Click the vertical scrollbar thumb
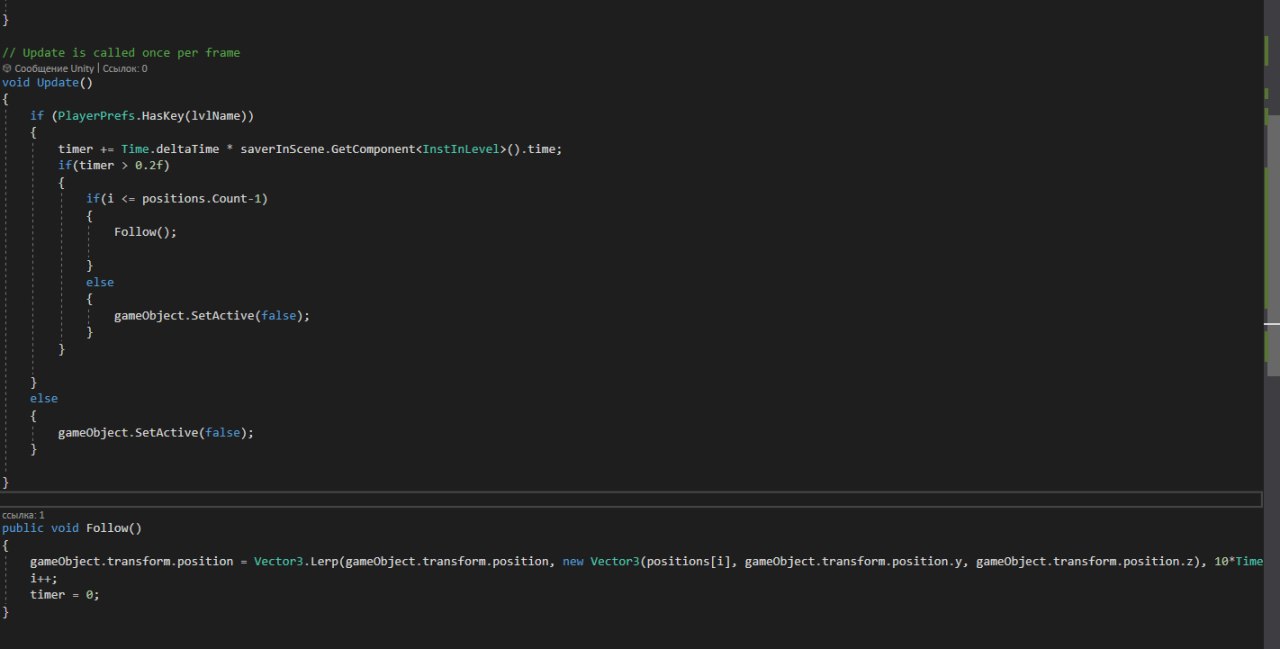The height and width of the screenshot is (649, 1280). (x=1272, y=250)
